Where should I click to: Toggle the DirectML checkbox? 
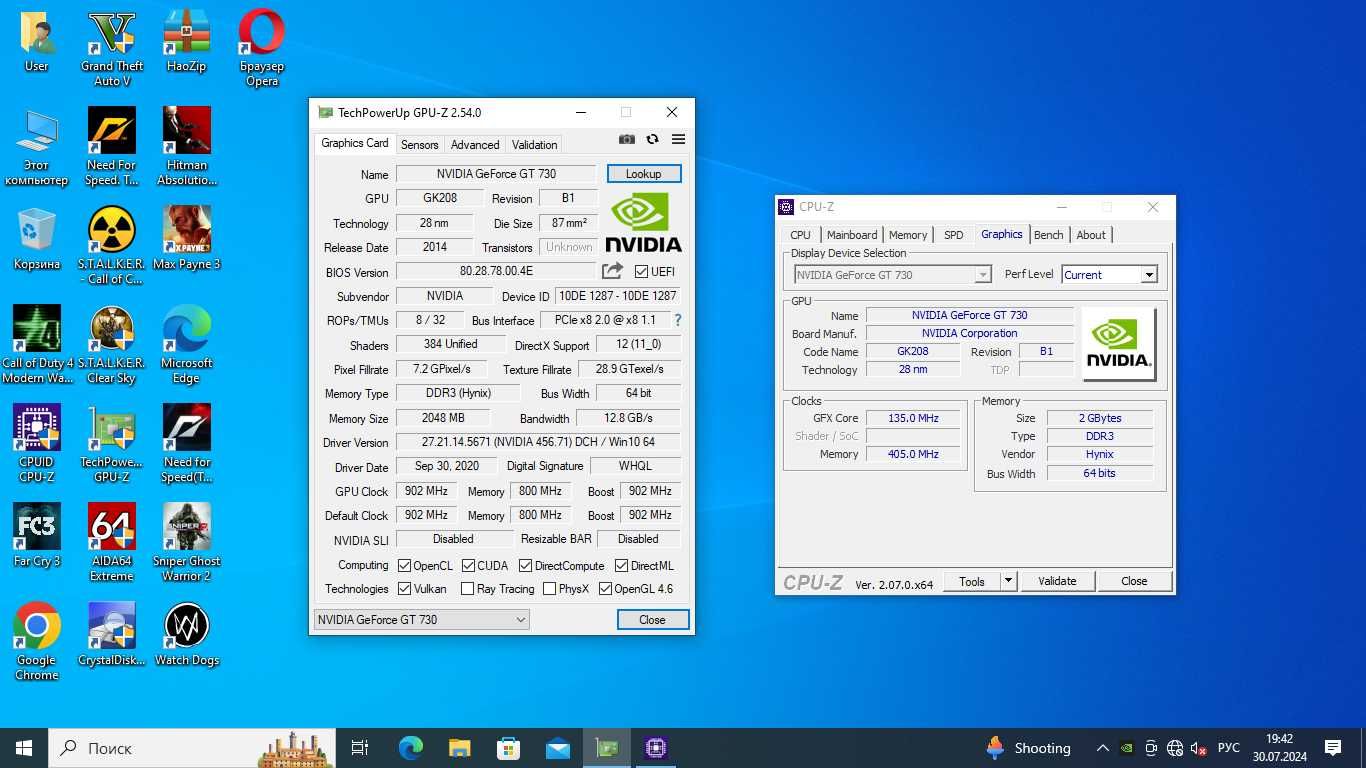(x=621, y=566)
